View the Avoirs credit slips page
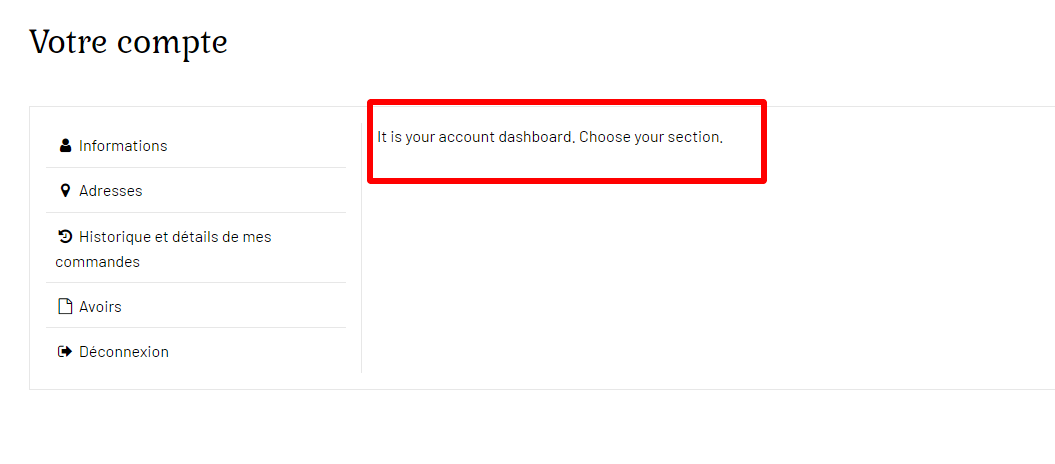Screen dimensions: 1055x464 tap(100, 307)
